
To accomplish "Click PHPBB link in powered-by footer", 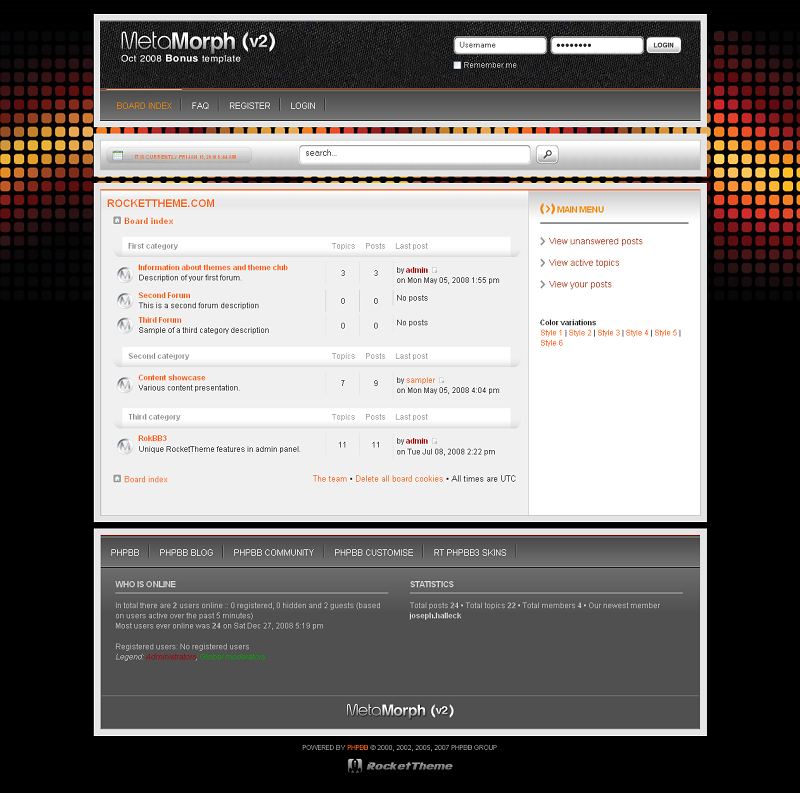I will pyautogui.click(x=357, y=748).
